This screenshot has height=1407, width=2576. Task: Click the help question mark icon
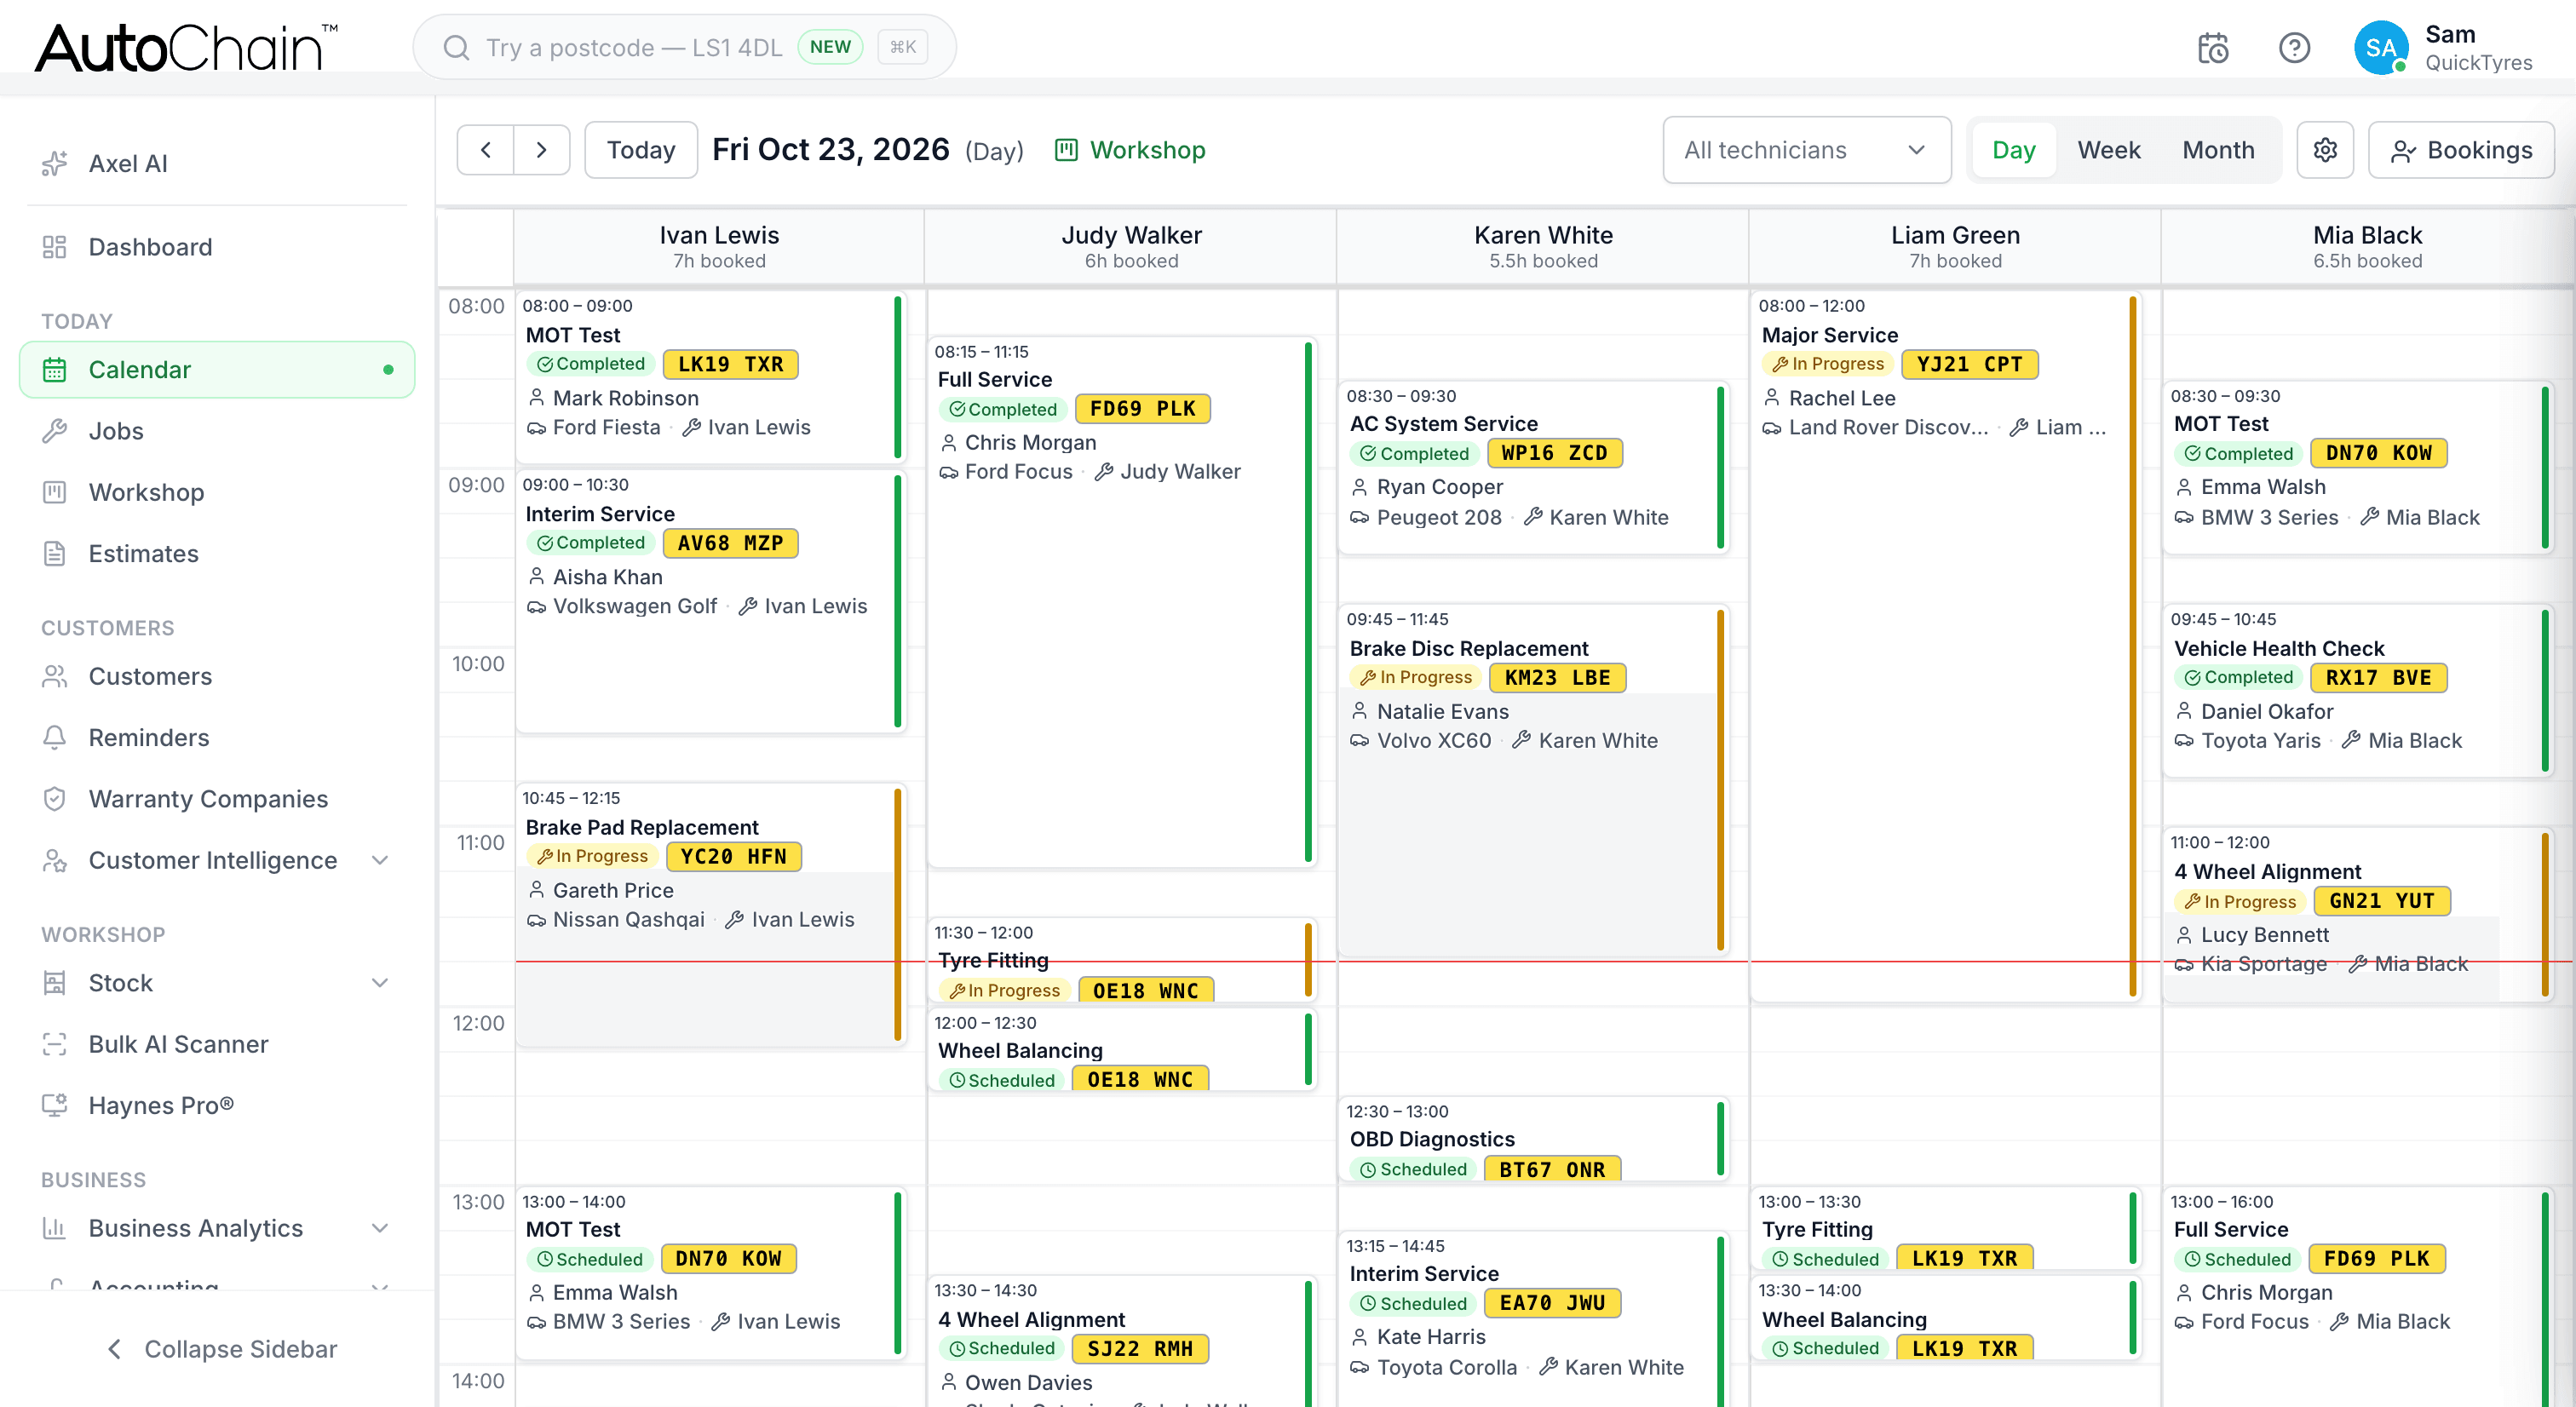point(2294,48)
